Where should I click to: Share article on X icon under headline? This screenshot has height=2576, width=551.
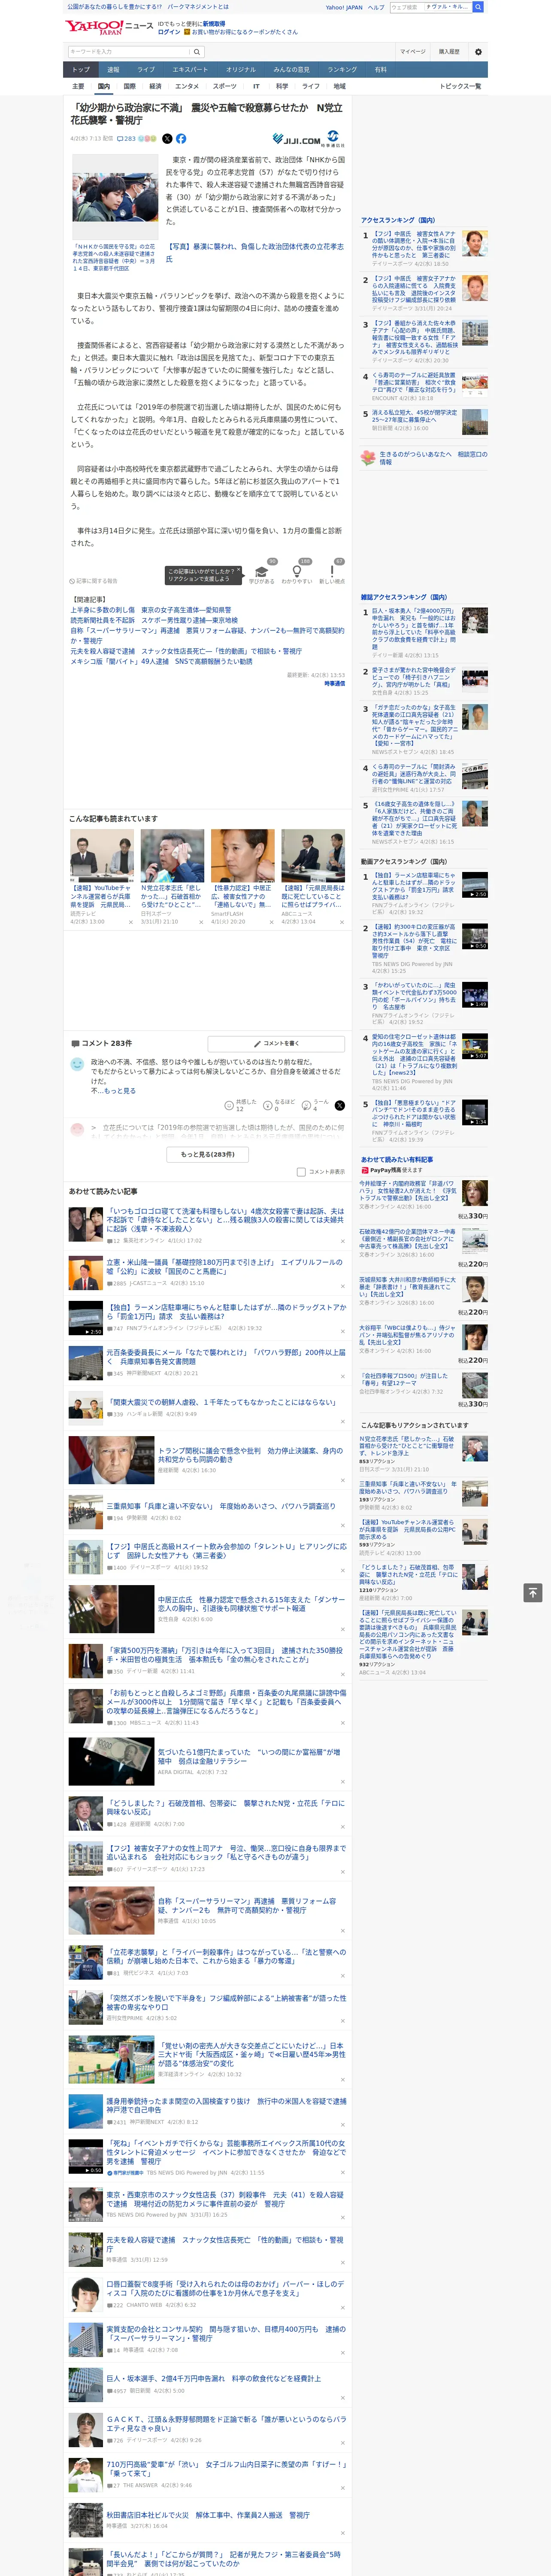pyautogui.click(x=167, y=139)
